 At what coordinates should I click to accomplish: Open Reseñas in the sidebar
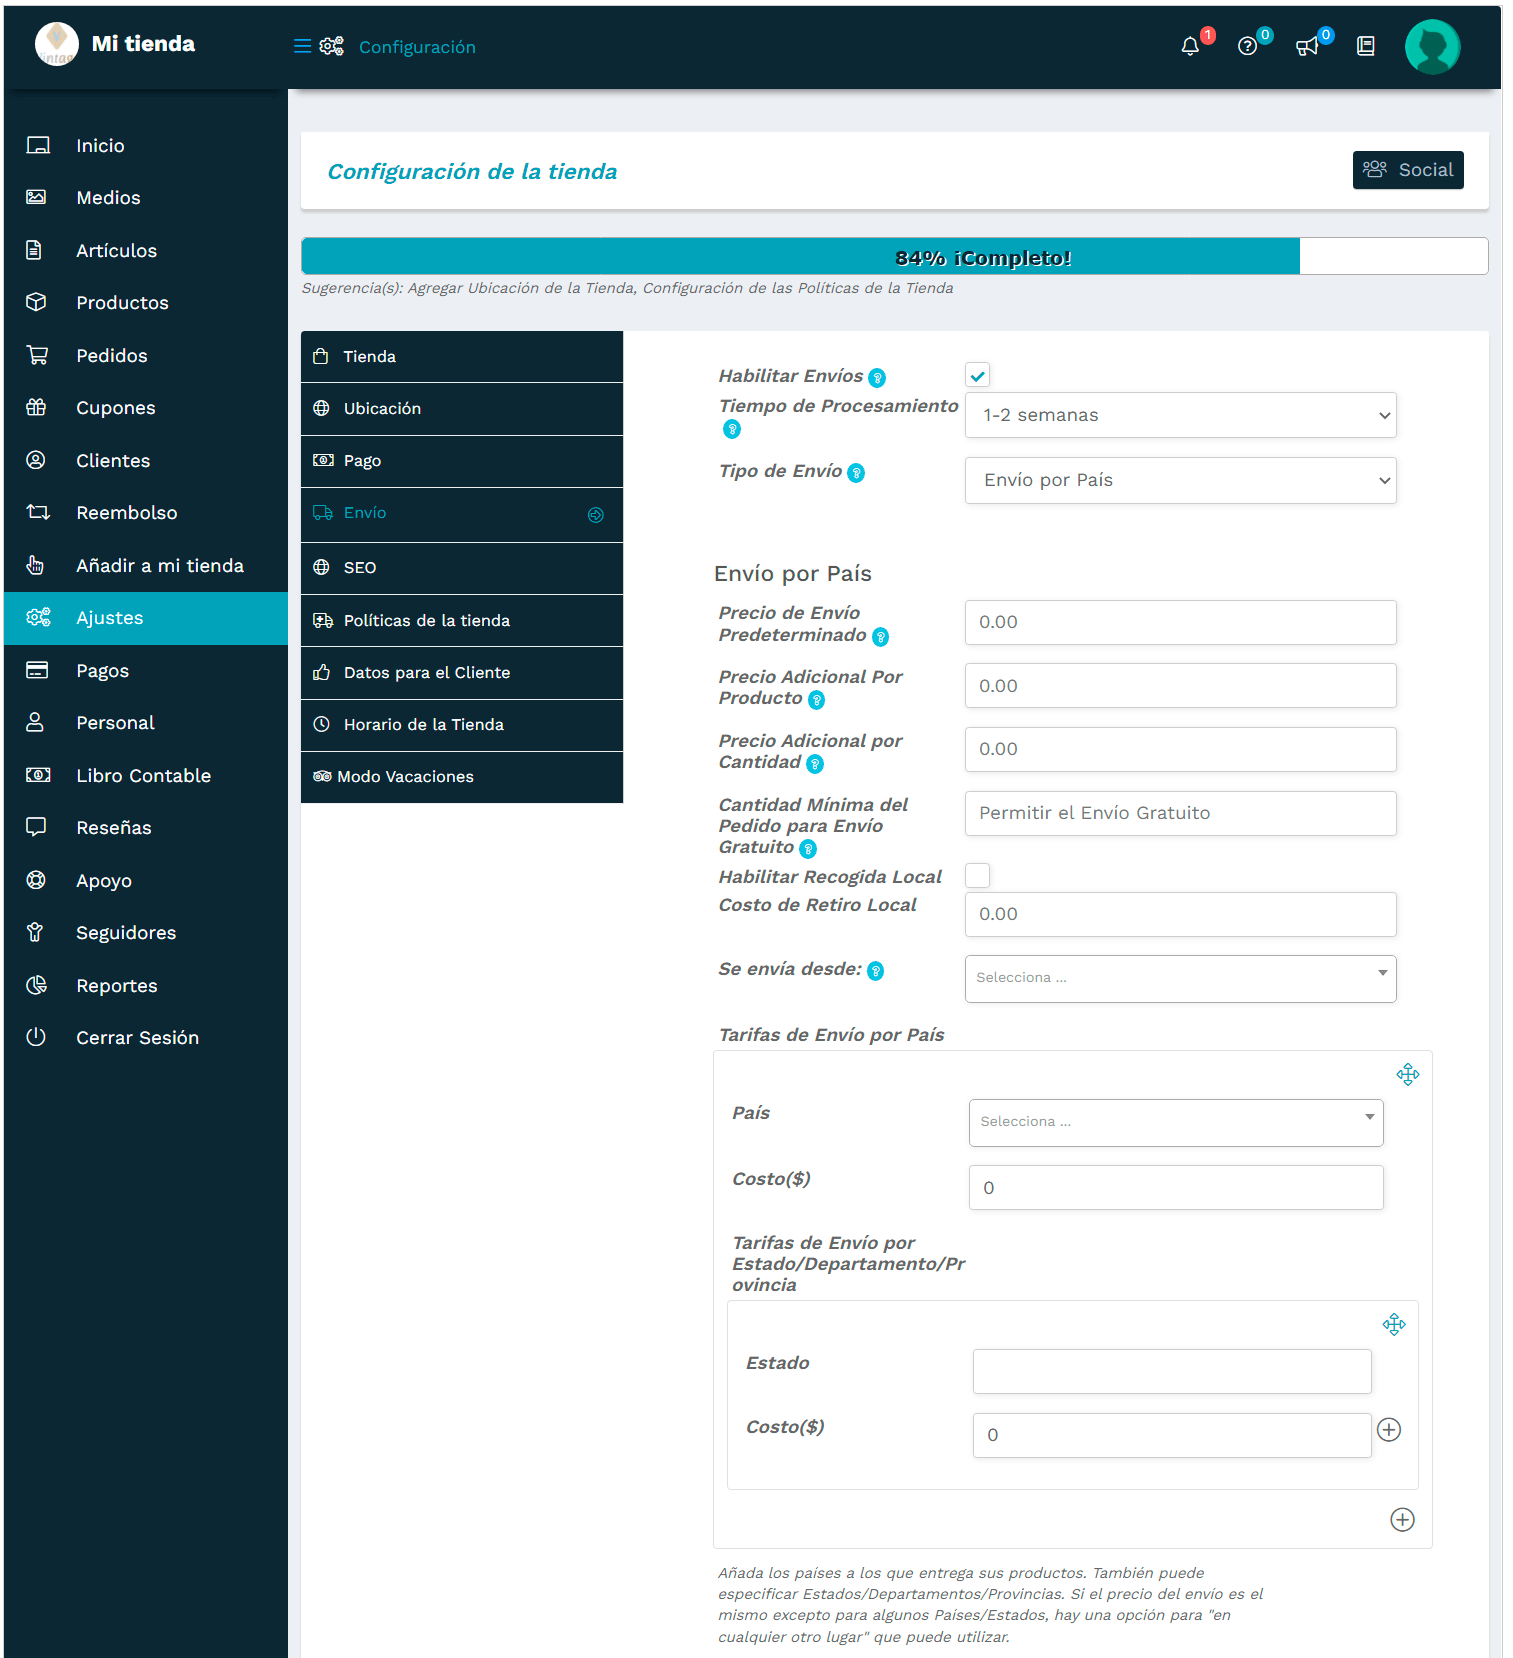pyautogui.click(x=146, y=827)
